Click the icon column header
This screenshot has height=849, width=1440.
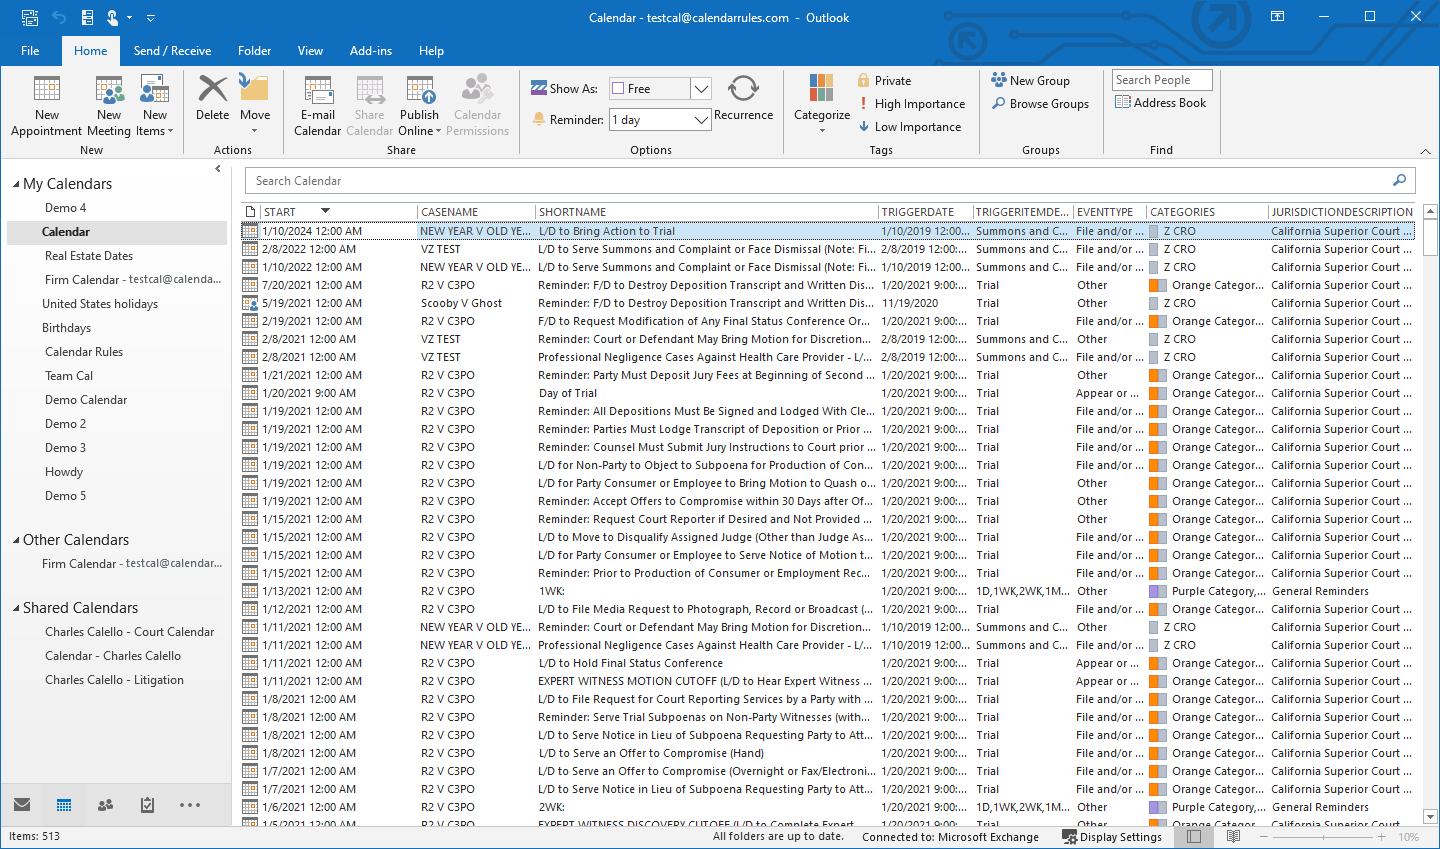[x=250, y=212]
